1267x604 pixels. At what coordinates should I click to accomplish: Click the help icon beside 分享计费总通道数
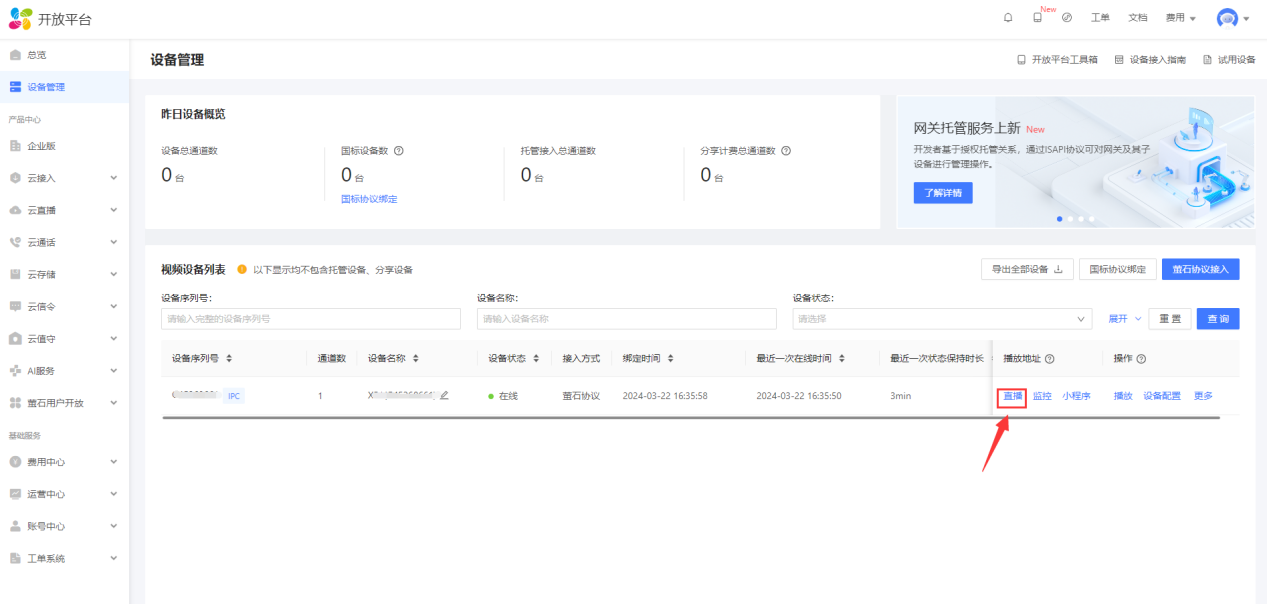[x=786, y=151]
